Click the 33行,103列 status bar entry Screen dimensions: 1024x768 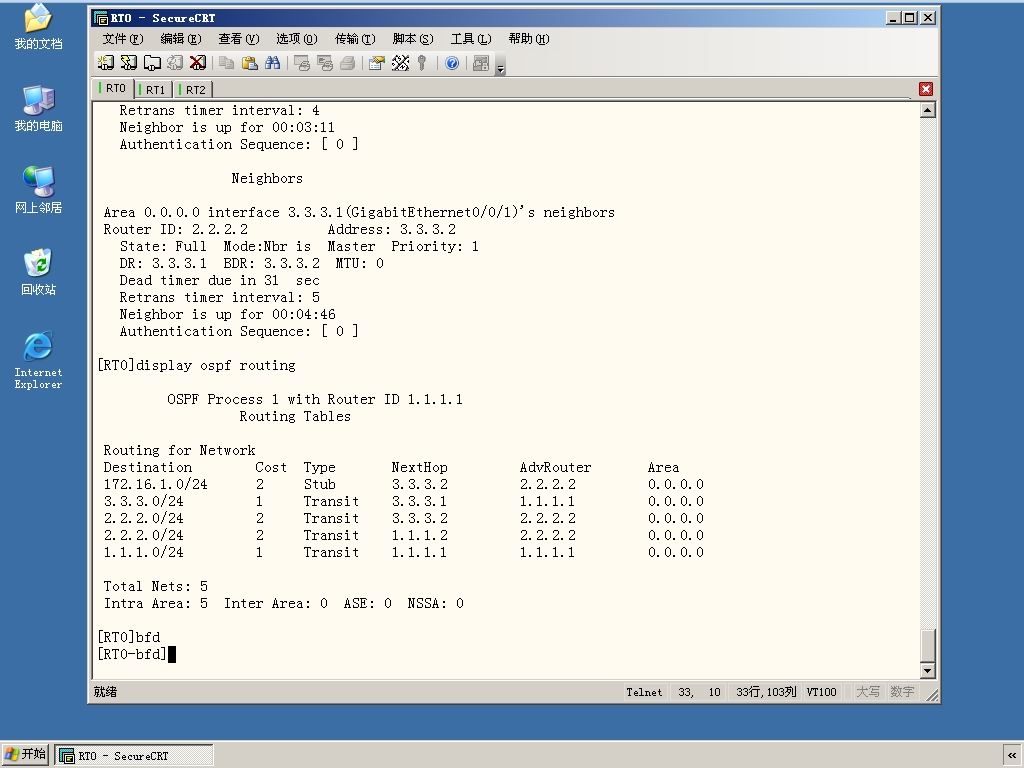[766, 692]
